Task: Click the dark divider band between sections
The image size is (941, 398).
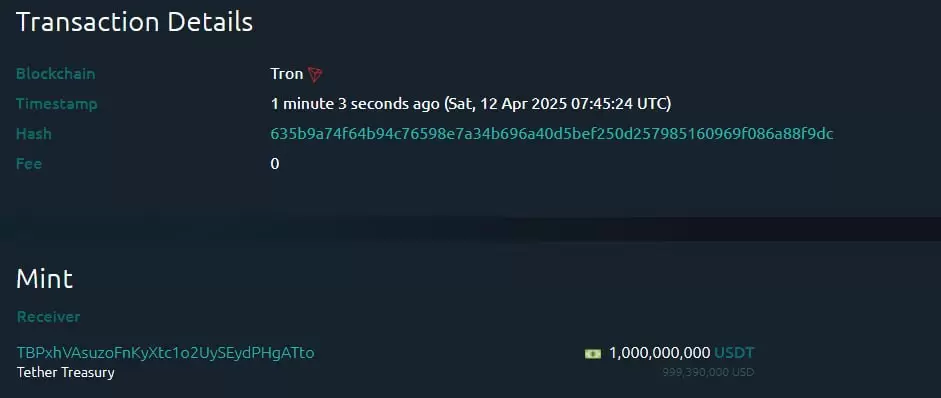Action: (x=470, y=229)
